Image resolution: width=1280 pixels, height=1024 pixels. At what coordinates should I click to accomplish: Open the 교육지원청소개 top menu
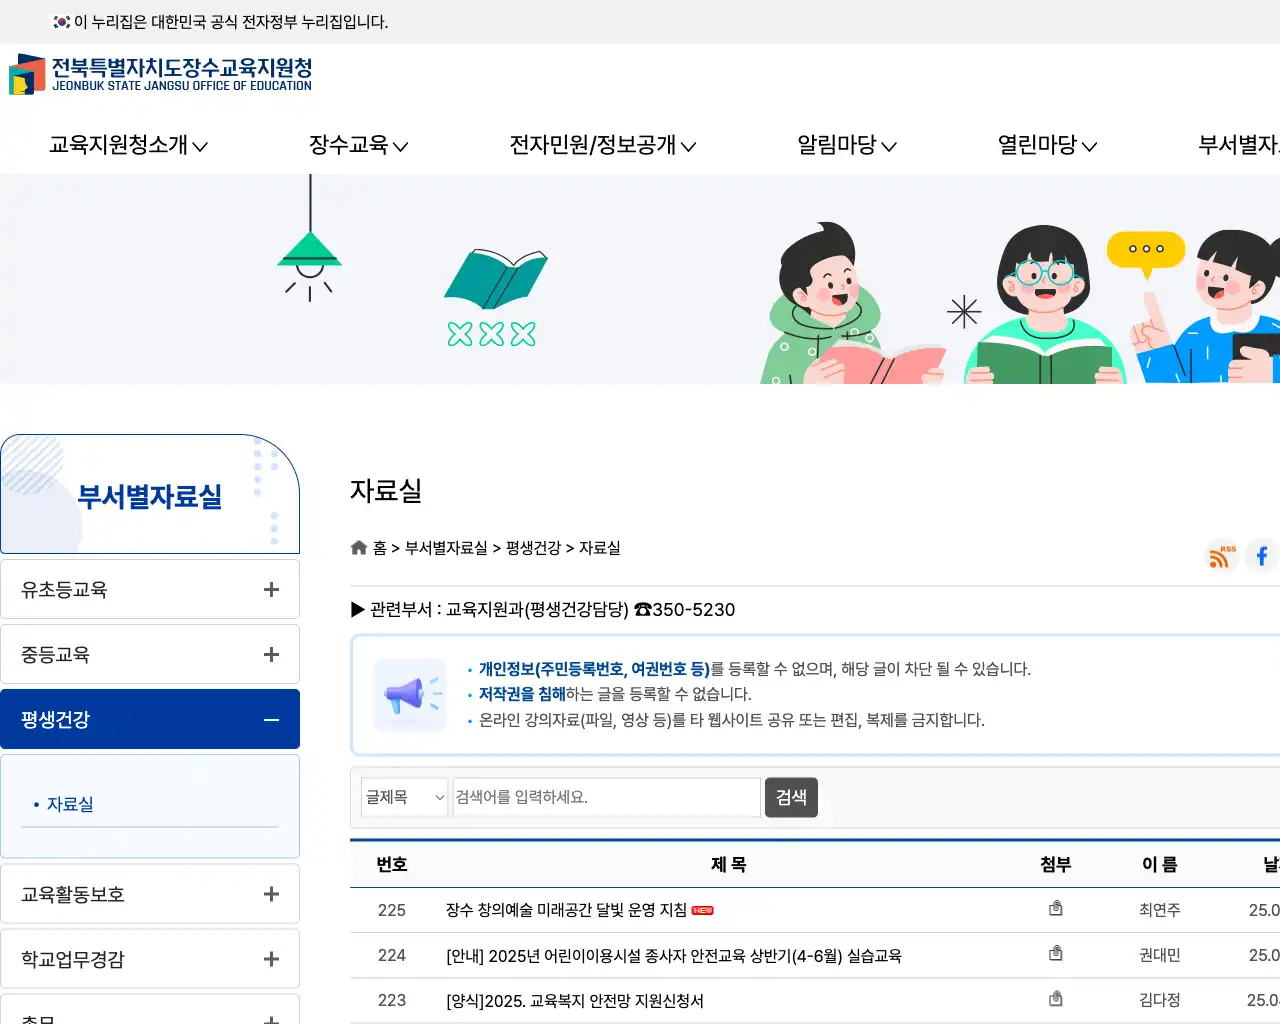(x=128, y=145)
